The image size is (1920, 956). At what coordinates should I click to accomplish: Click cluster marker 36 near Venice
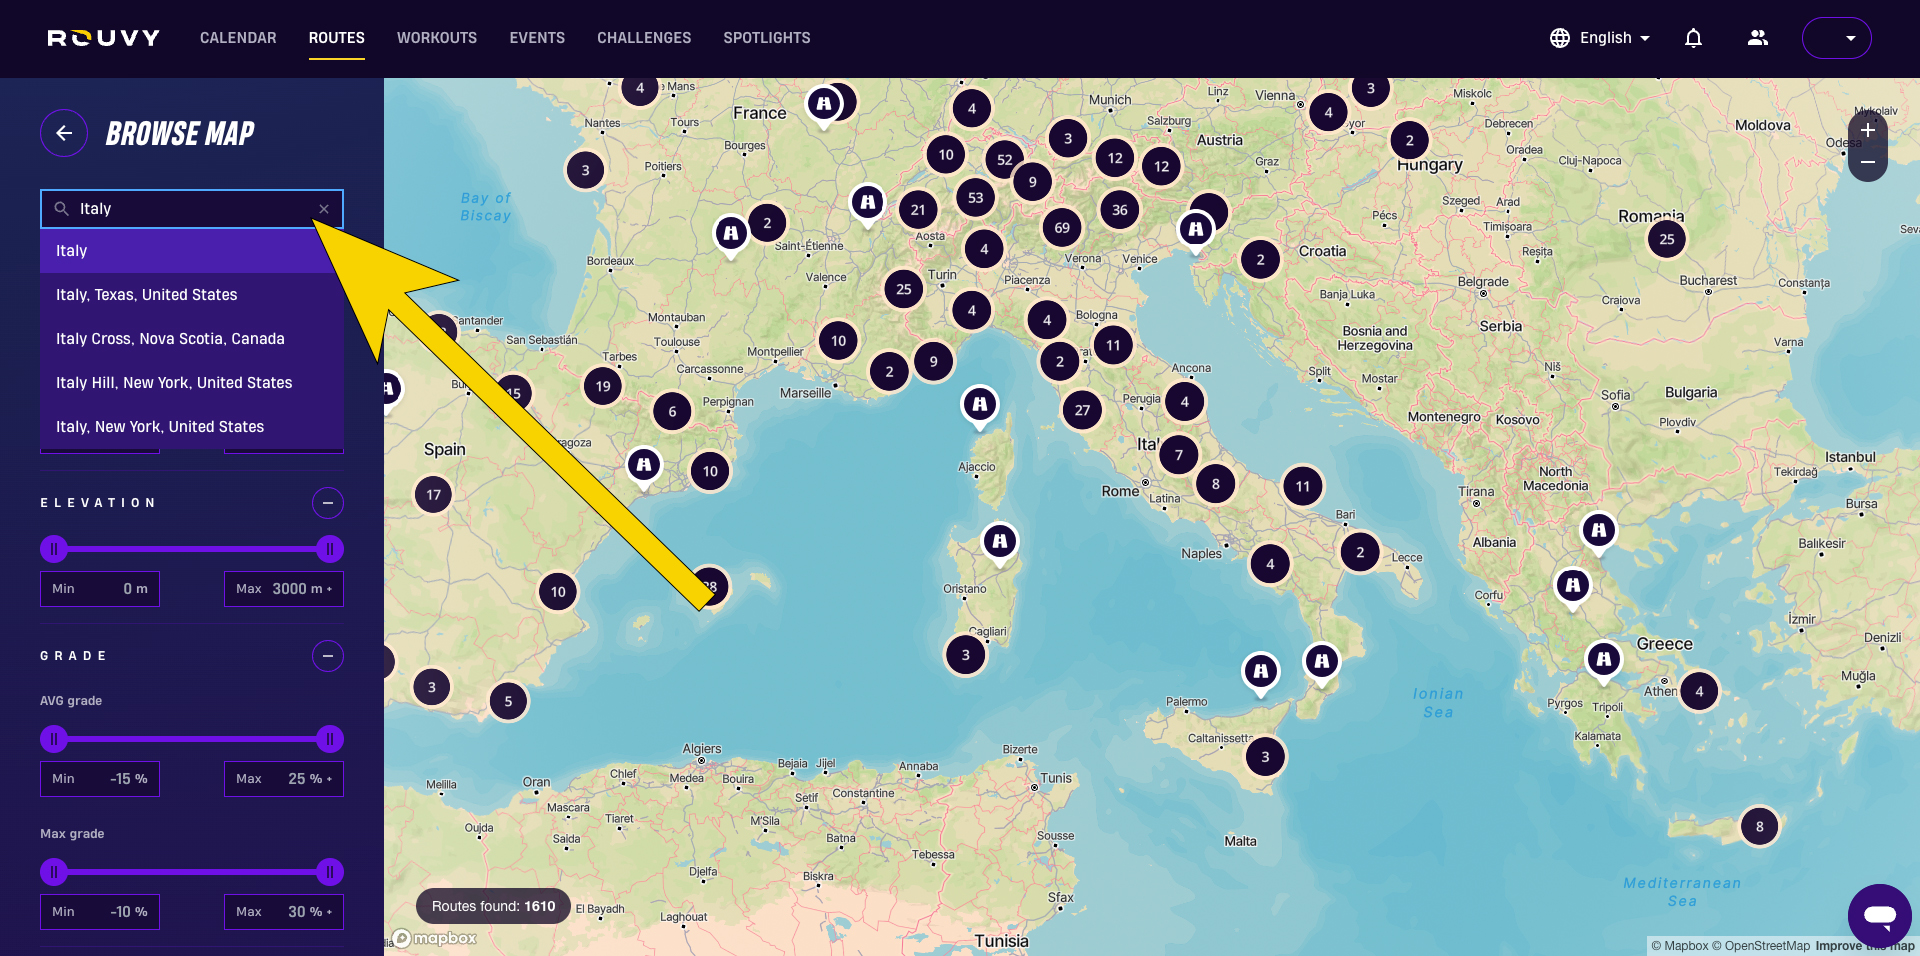coord(1120,210)
